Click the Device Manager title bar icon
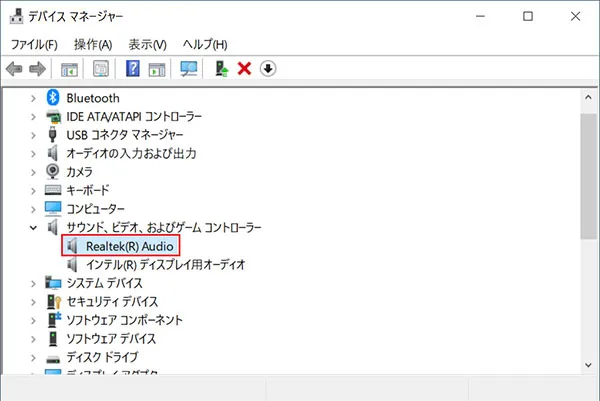 (16, 16)
